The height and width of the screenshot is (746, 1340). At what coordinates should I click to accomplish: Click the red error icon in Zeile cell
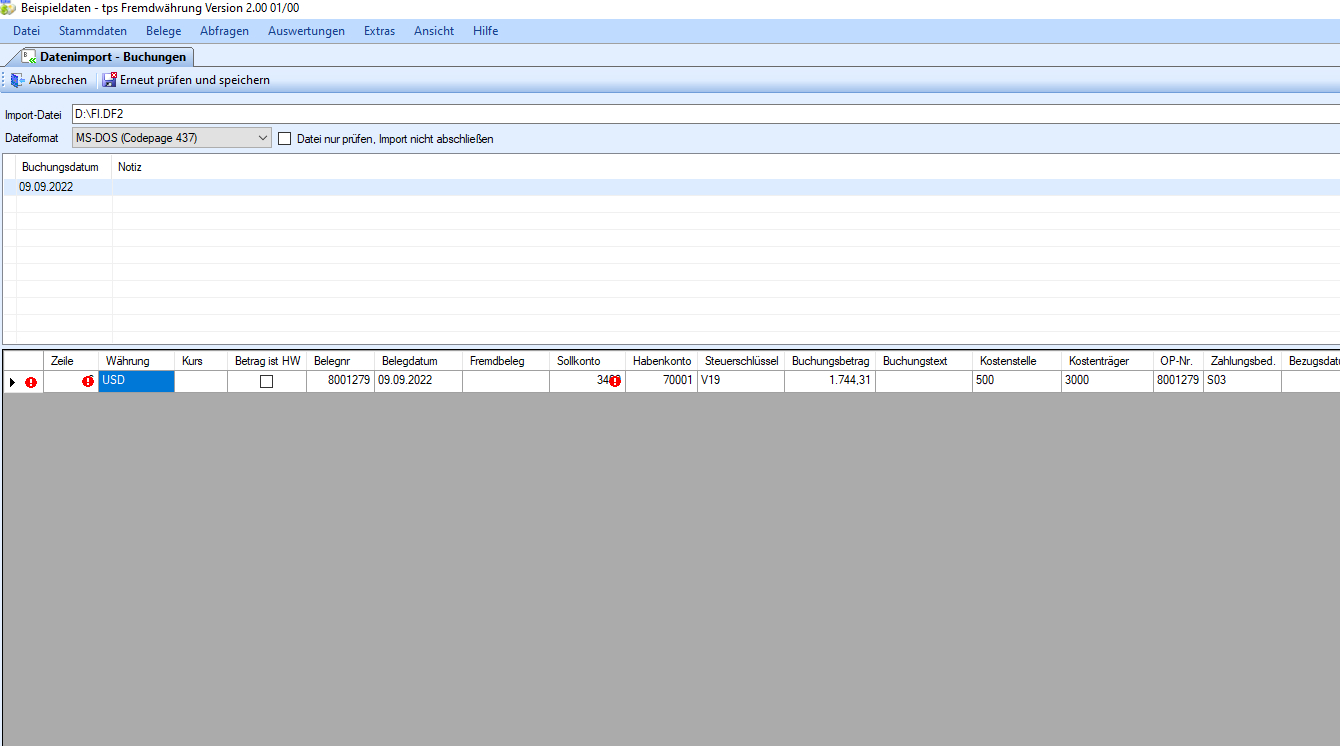tap(88, 381)
